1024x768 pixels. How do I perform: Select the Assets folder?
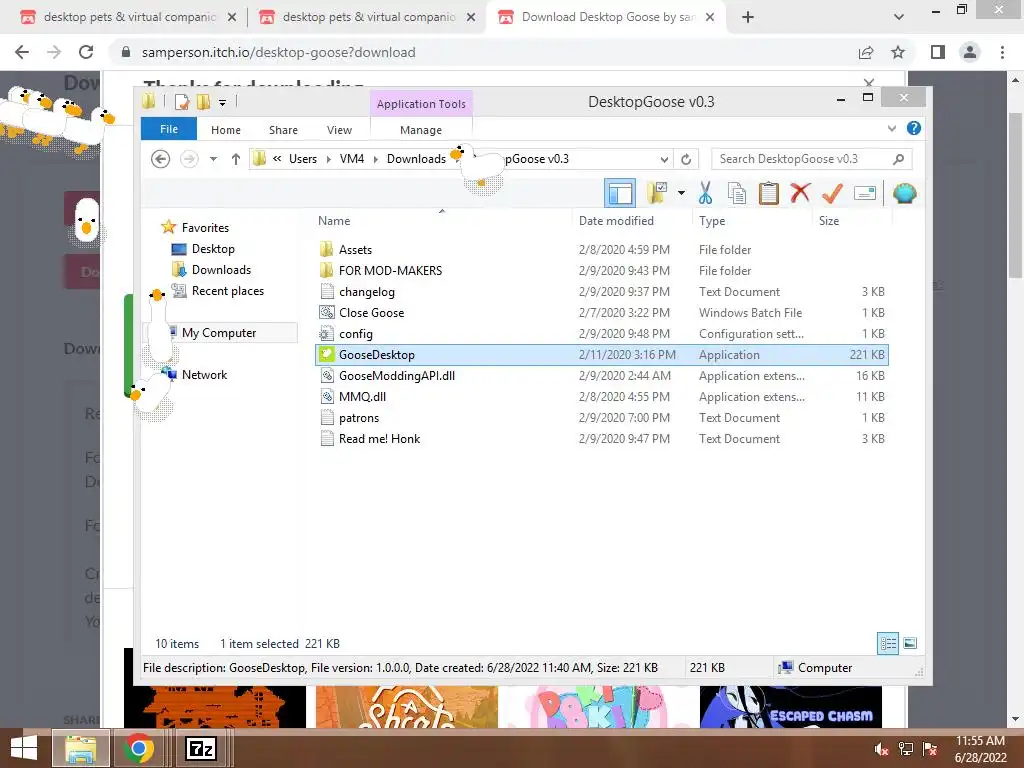click(355, 249)
